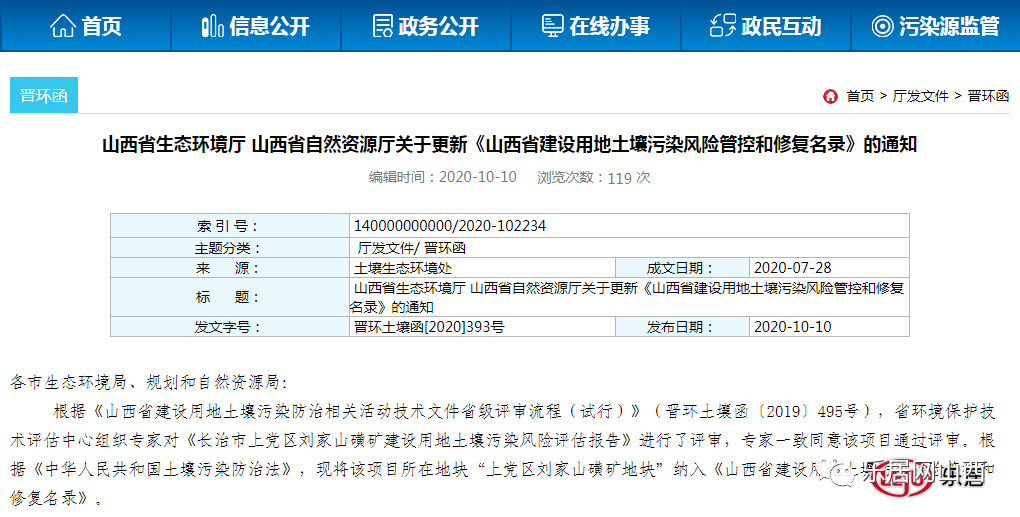Image resolution: width=1020 pixels, height=517 pixels.
Task: Click index number 140000000000/2020-102234
Action: click(x=450, y=226)
